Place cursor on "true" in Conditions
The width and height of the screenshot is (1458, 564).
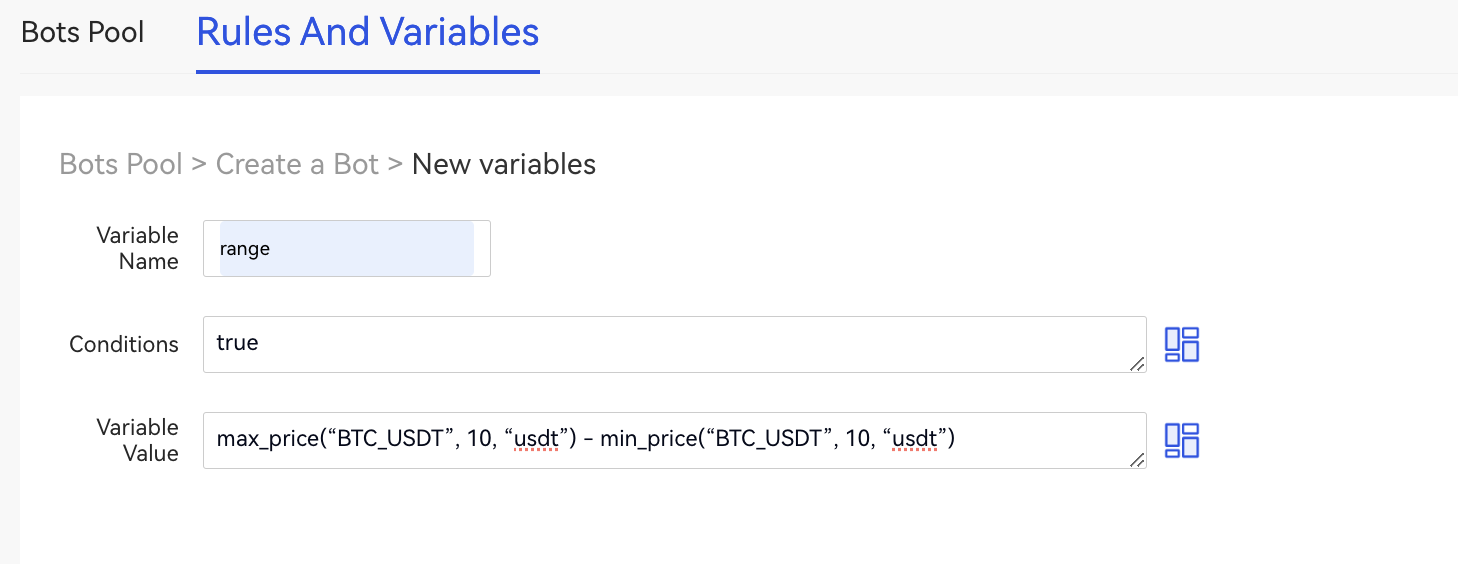(x=238, y=343)
